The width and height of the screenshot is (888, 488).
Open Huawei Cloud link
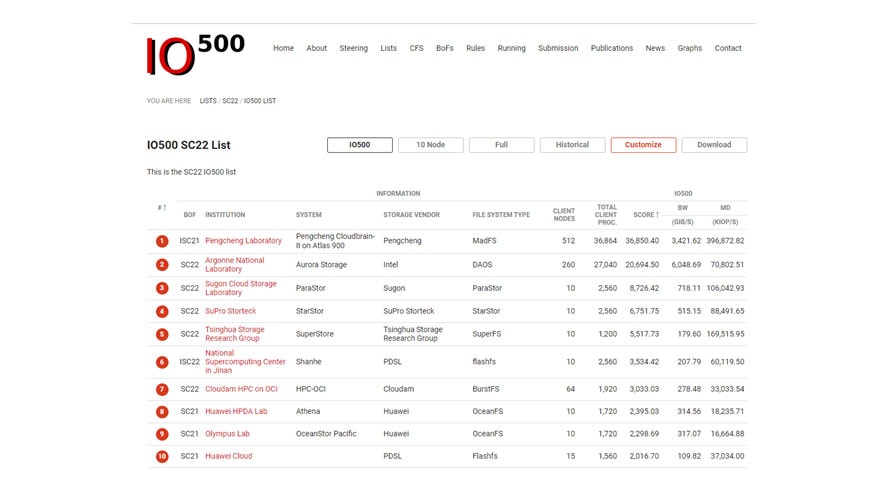pos(228,456)
